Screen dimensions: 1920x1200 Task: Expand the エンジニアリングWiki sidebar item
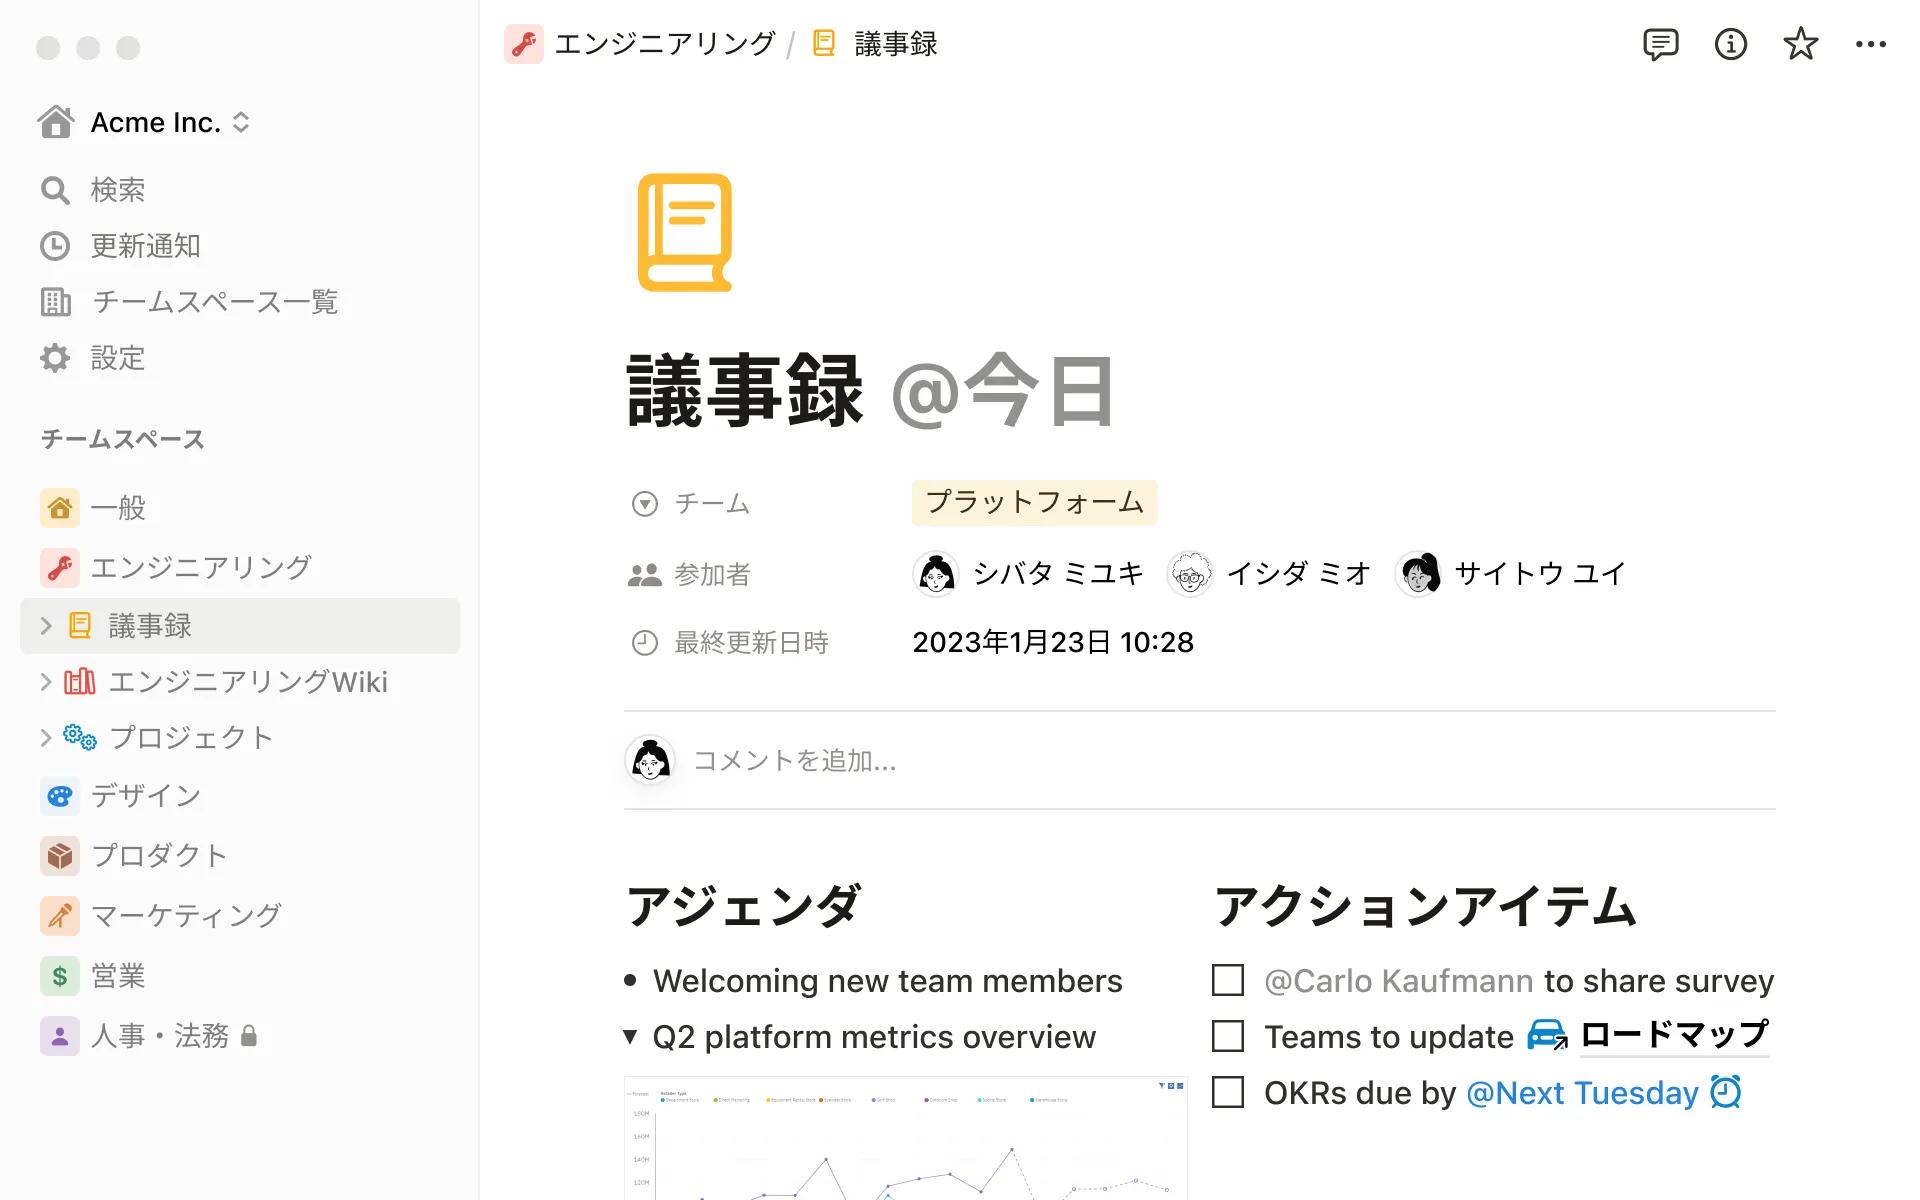pyautogui.click(x=46, y=682)
